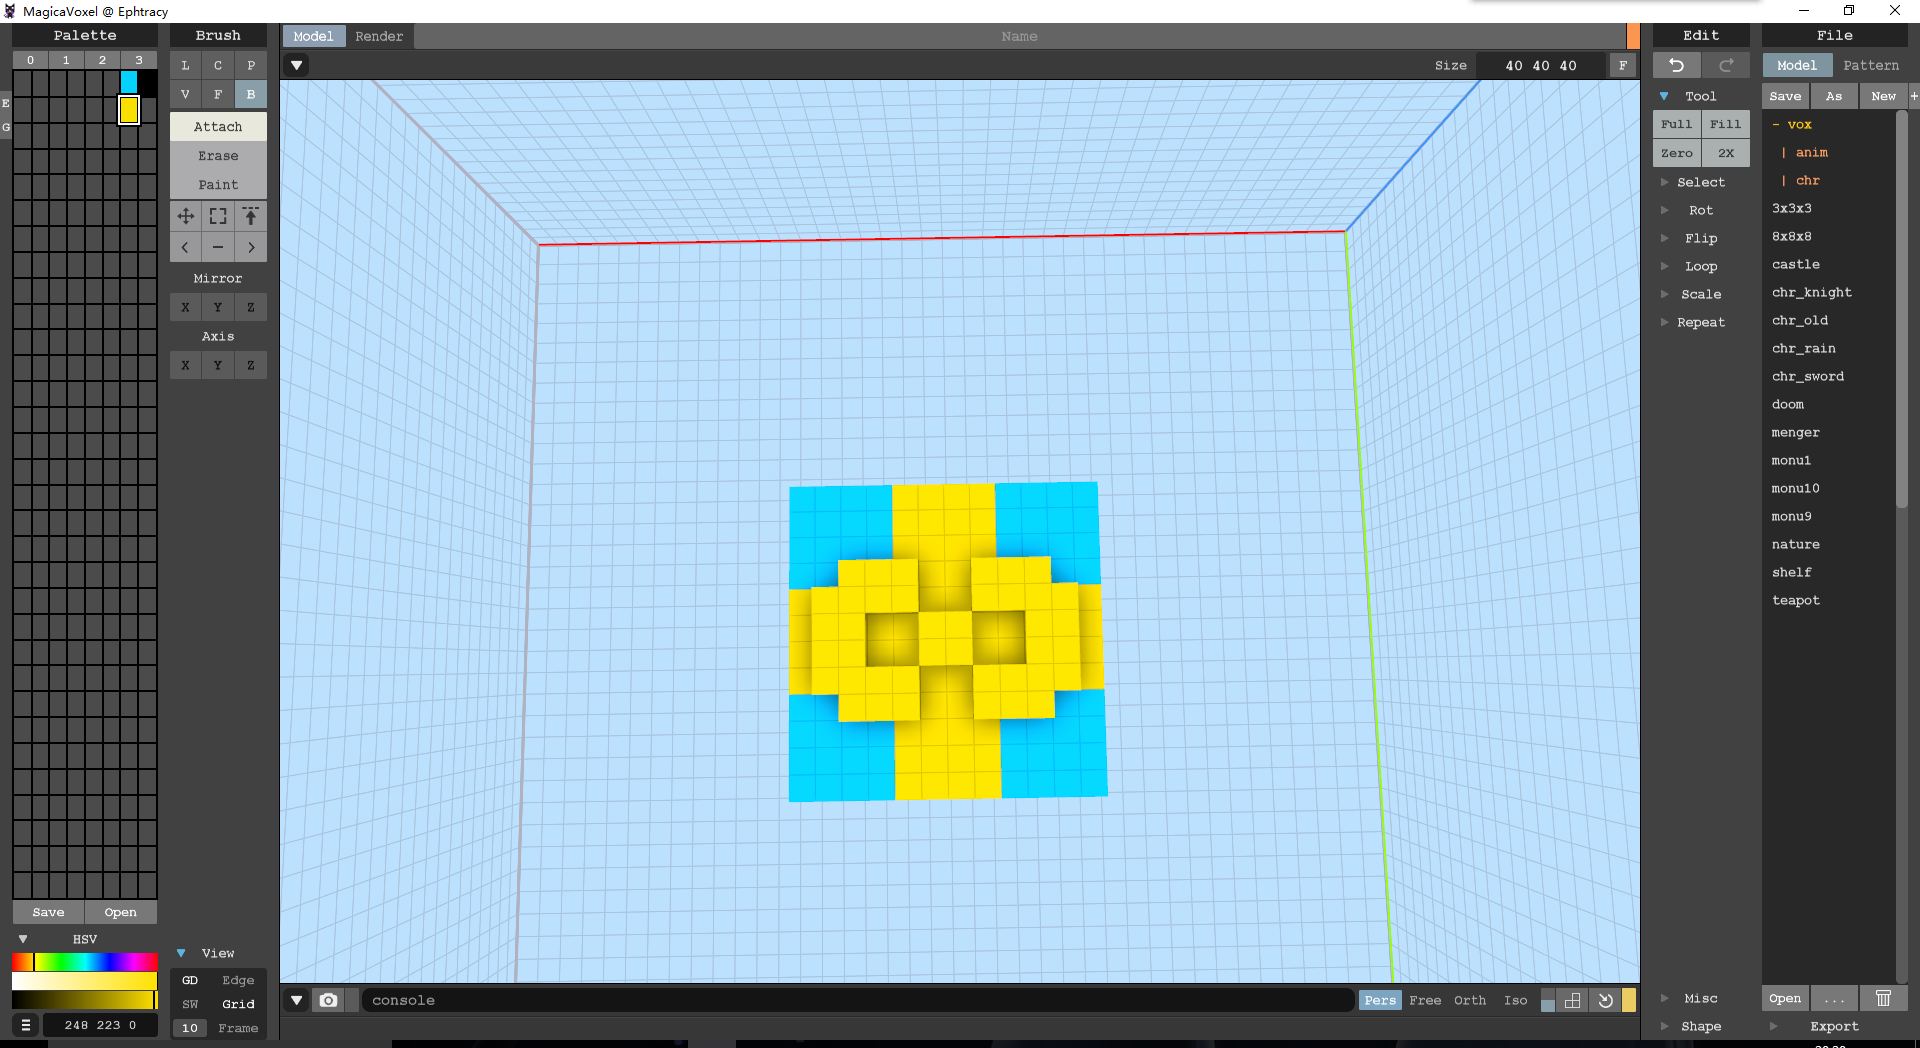Expand the Rot section
This screenshot has width=1920, height=1048.
[1700, 210]
